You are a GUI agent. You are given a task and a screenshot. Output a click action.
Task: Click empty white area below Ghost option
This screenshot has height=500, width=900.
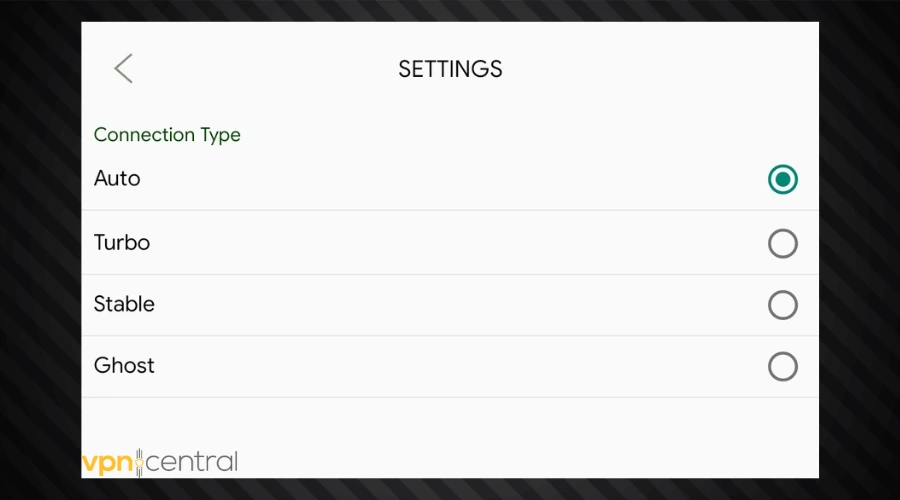point(450,430)
